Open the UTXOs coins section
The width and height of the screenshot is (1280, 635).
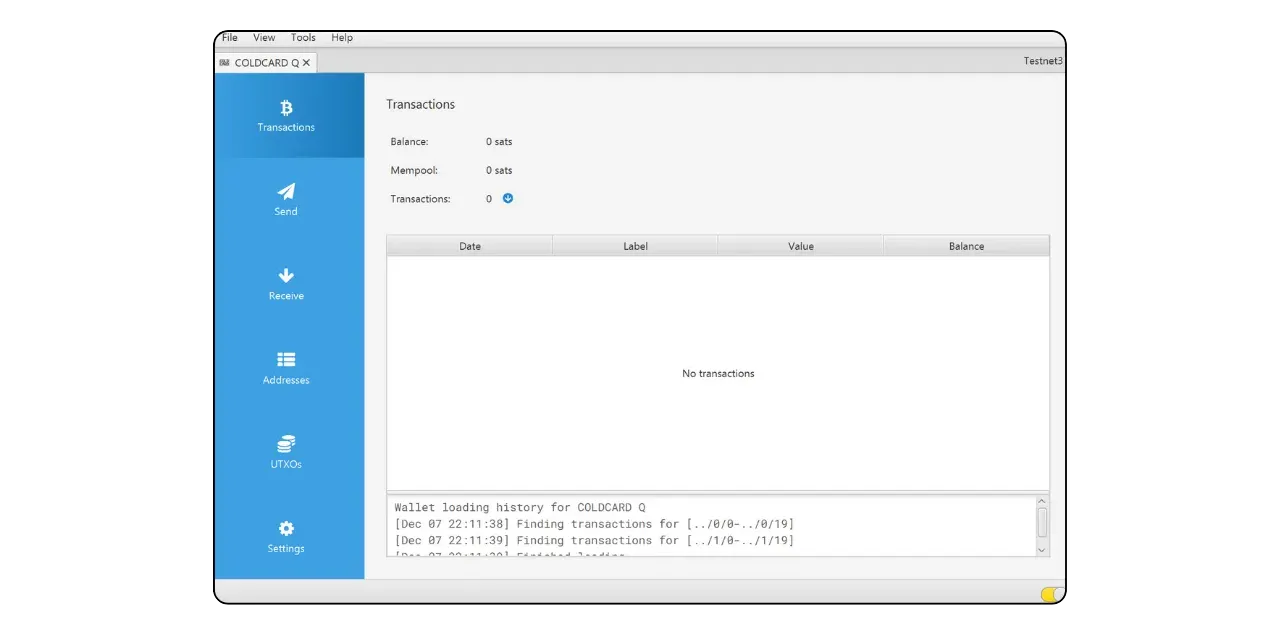(x=286, y=452)
